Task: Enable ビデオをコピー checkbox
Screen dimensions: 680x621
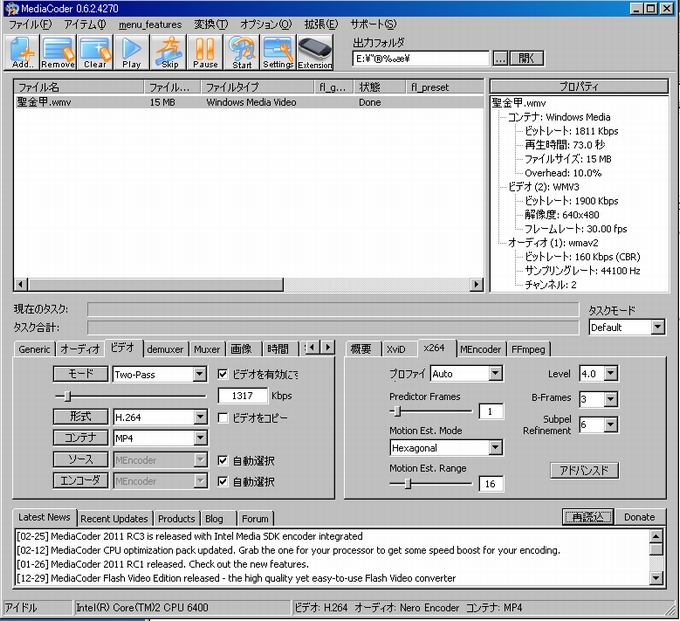Action: point(222,418)
